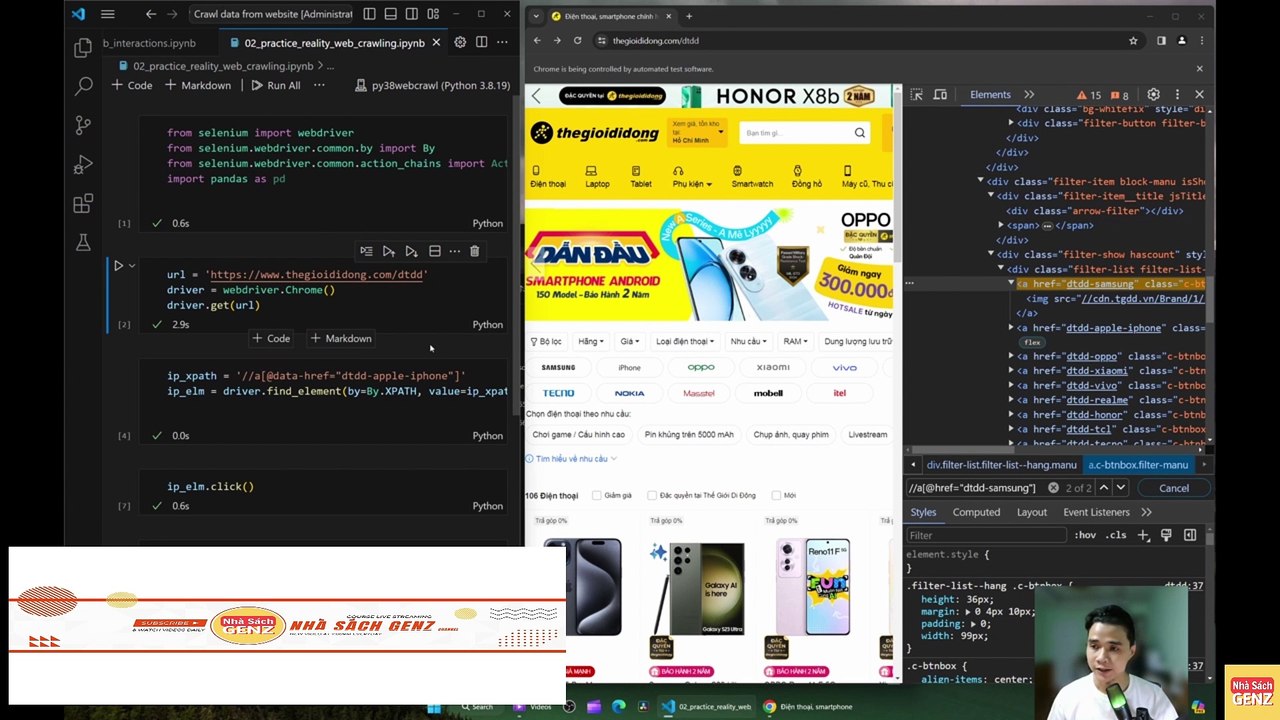Open the Phụ kiện category dropdown
The width and height of the screenshot is (1280, 720).
pos(692,177)
